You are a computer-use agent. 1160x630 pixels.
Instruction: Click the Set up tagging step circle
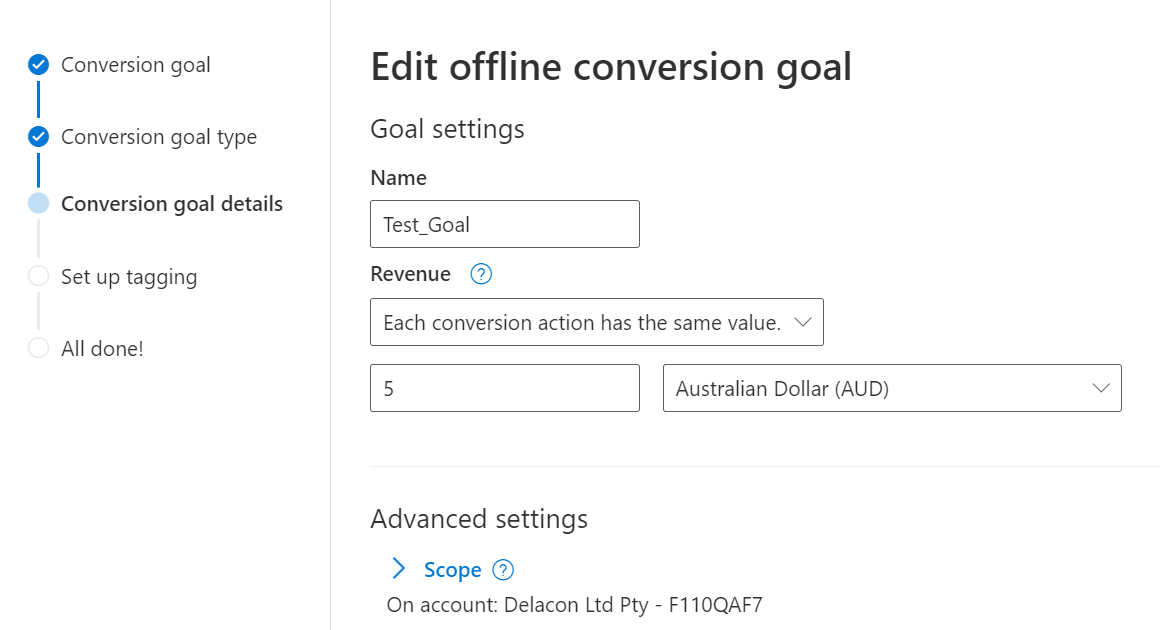pos(38,276)
